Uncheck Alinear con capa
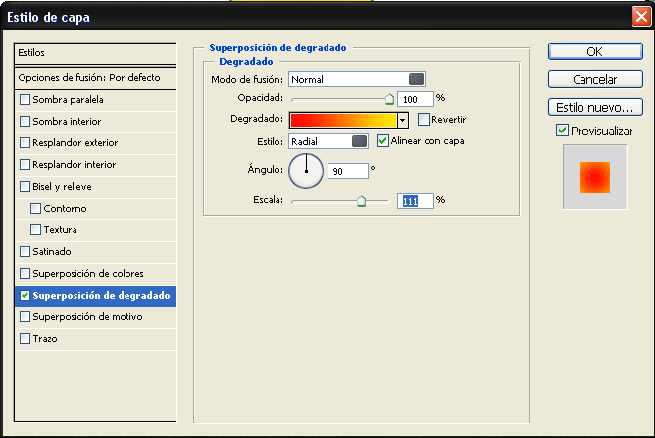Screen dimensions: 655x438 pos(383,141)
